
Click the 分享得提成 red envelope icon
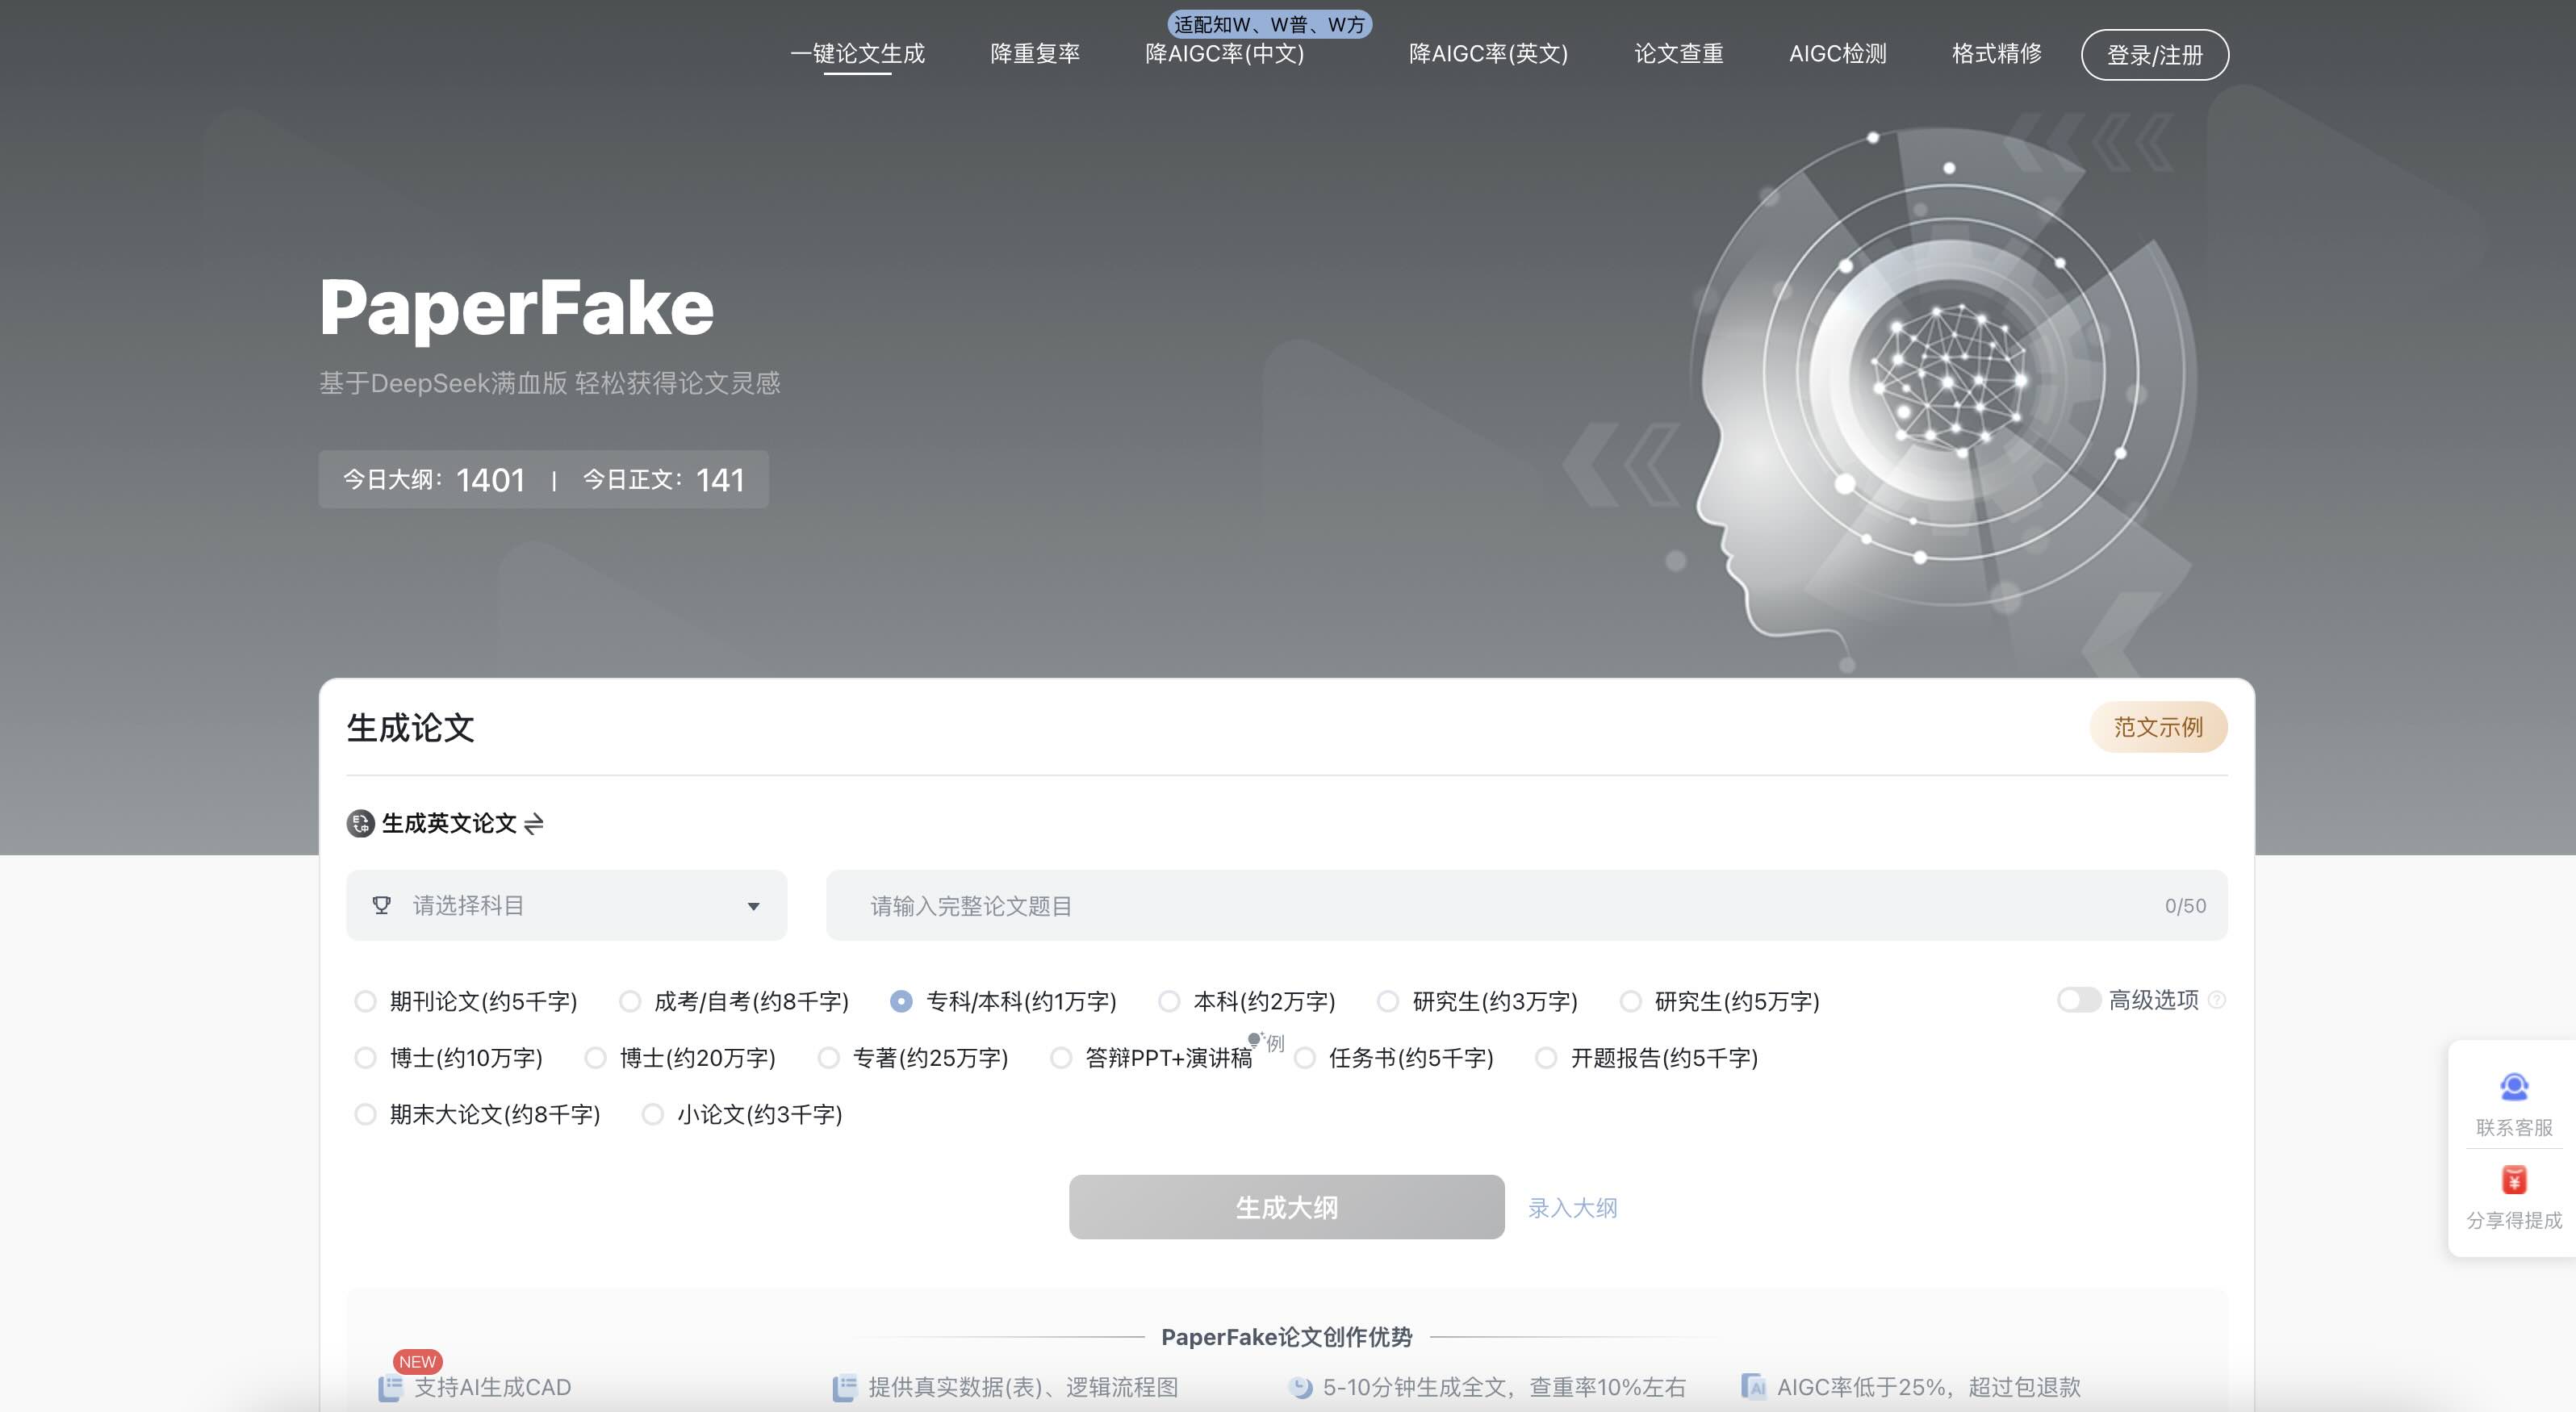[x=2513, y=1180]
